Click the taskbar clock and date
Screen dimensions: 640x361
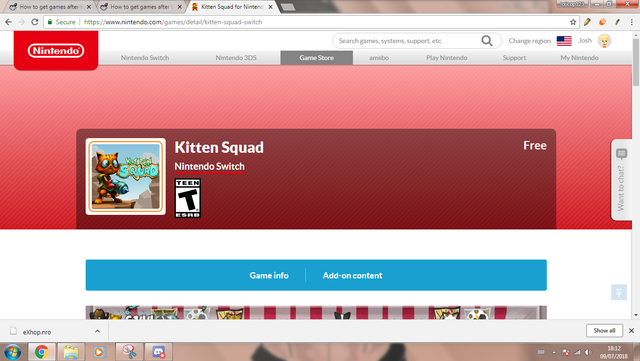click(614, 352)
